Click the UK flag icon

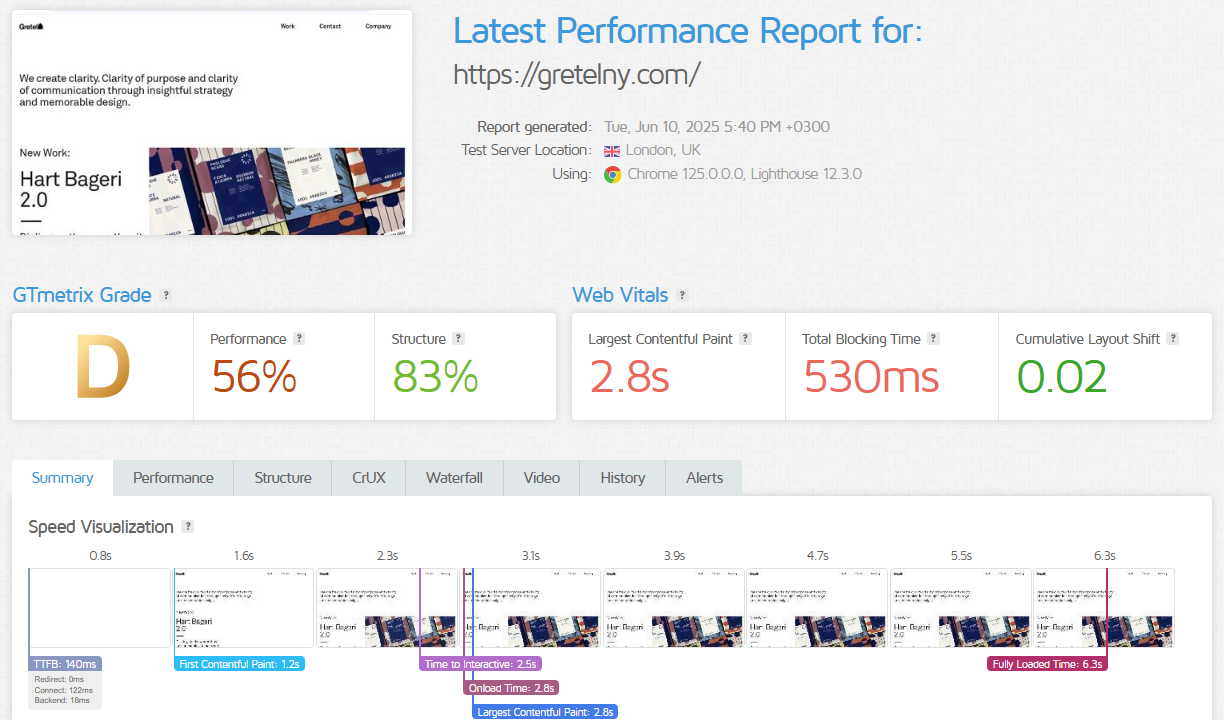[x=611, y=151]
